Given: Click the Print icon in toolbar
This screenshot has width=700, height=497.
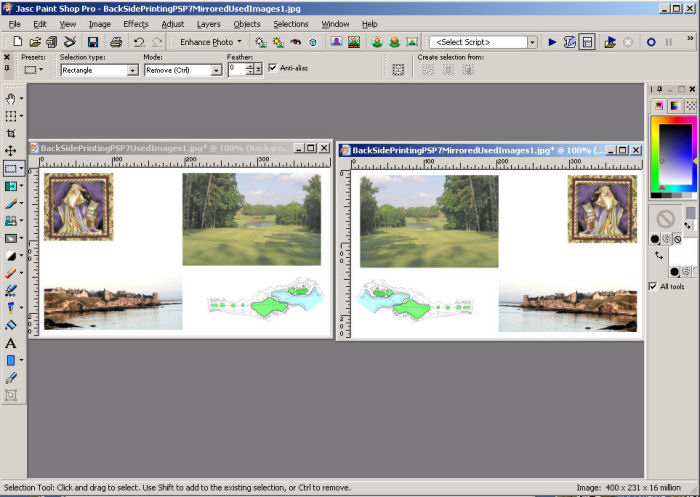Looking at the screenshot, I should [116, 42].
